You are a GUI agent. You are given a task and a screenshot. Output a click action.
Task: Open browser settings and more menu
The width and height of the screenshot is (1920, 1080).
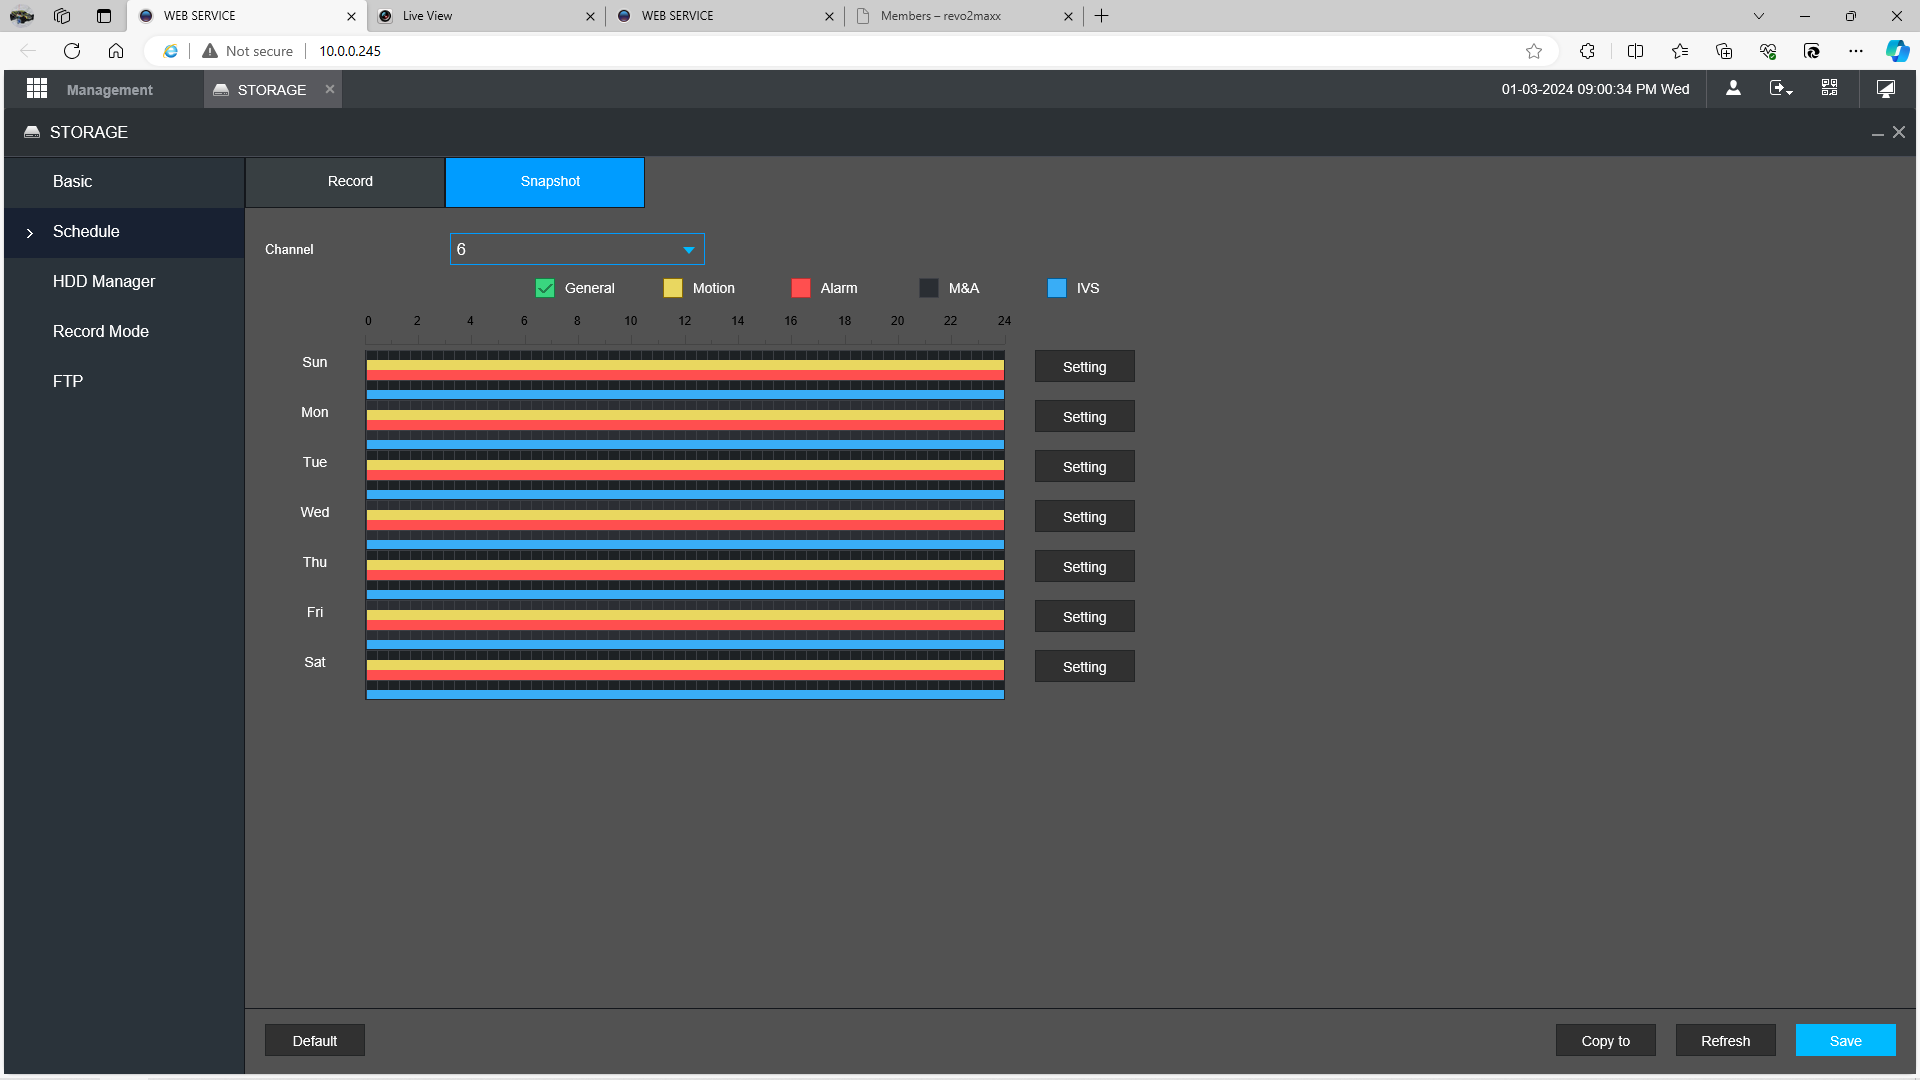tap(1856, 51)
